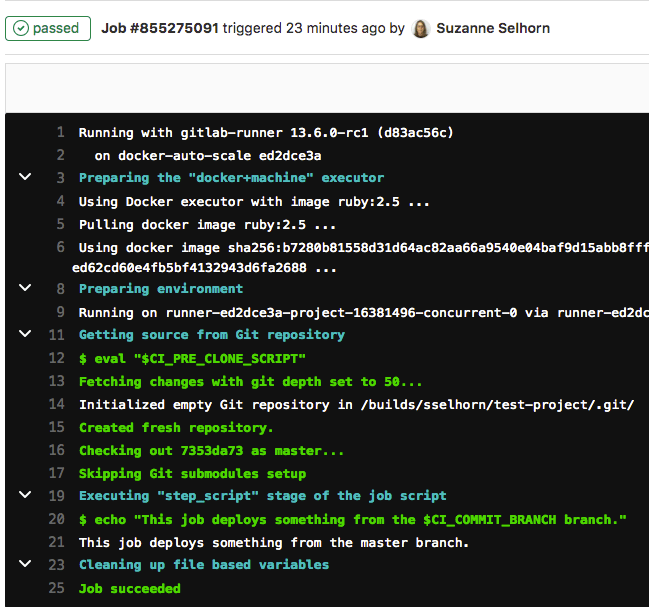Click 'Getting source from Git repository' header
Screen dimensions: 649x607
(211, 335)
